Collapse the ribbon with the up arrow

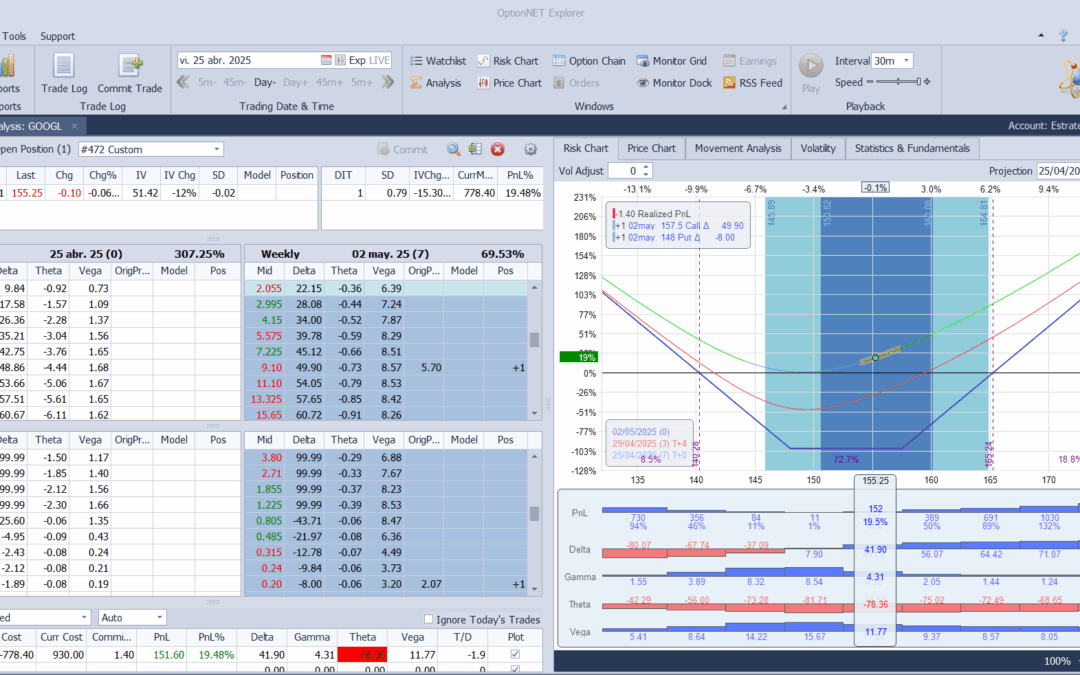click(1041, 36)
